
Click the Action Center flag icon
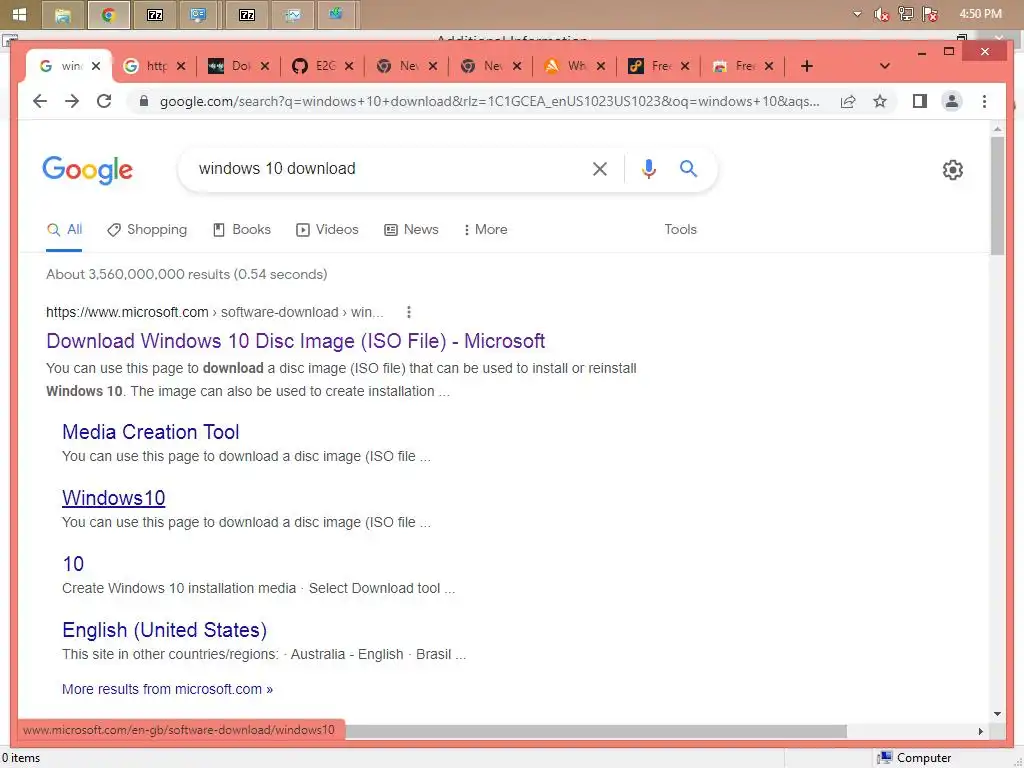tap(931, 14)
